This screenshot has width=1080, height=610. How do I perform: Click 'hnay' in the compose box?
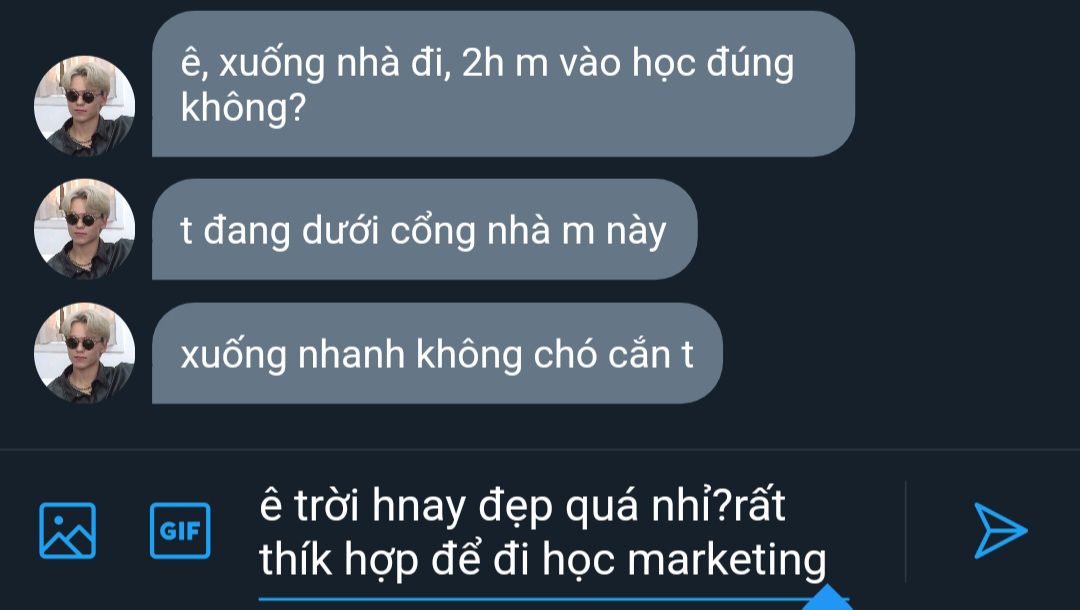point(419,507)
